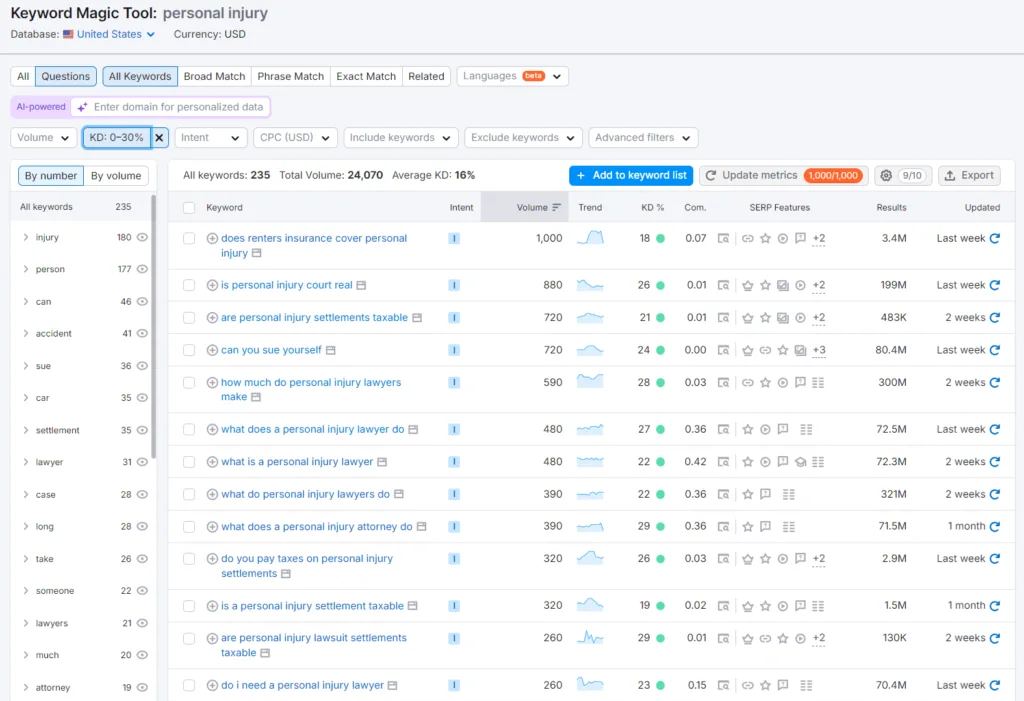The width and height of the screenshot is (1024, 701).
Task: Click trend chart for 'are personal injury lawsuit settlements taxable'
Action: click(x=590, y=637)
